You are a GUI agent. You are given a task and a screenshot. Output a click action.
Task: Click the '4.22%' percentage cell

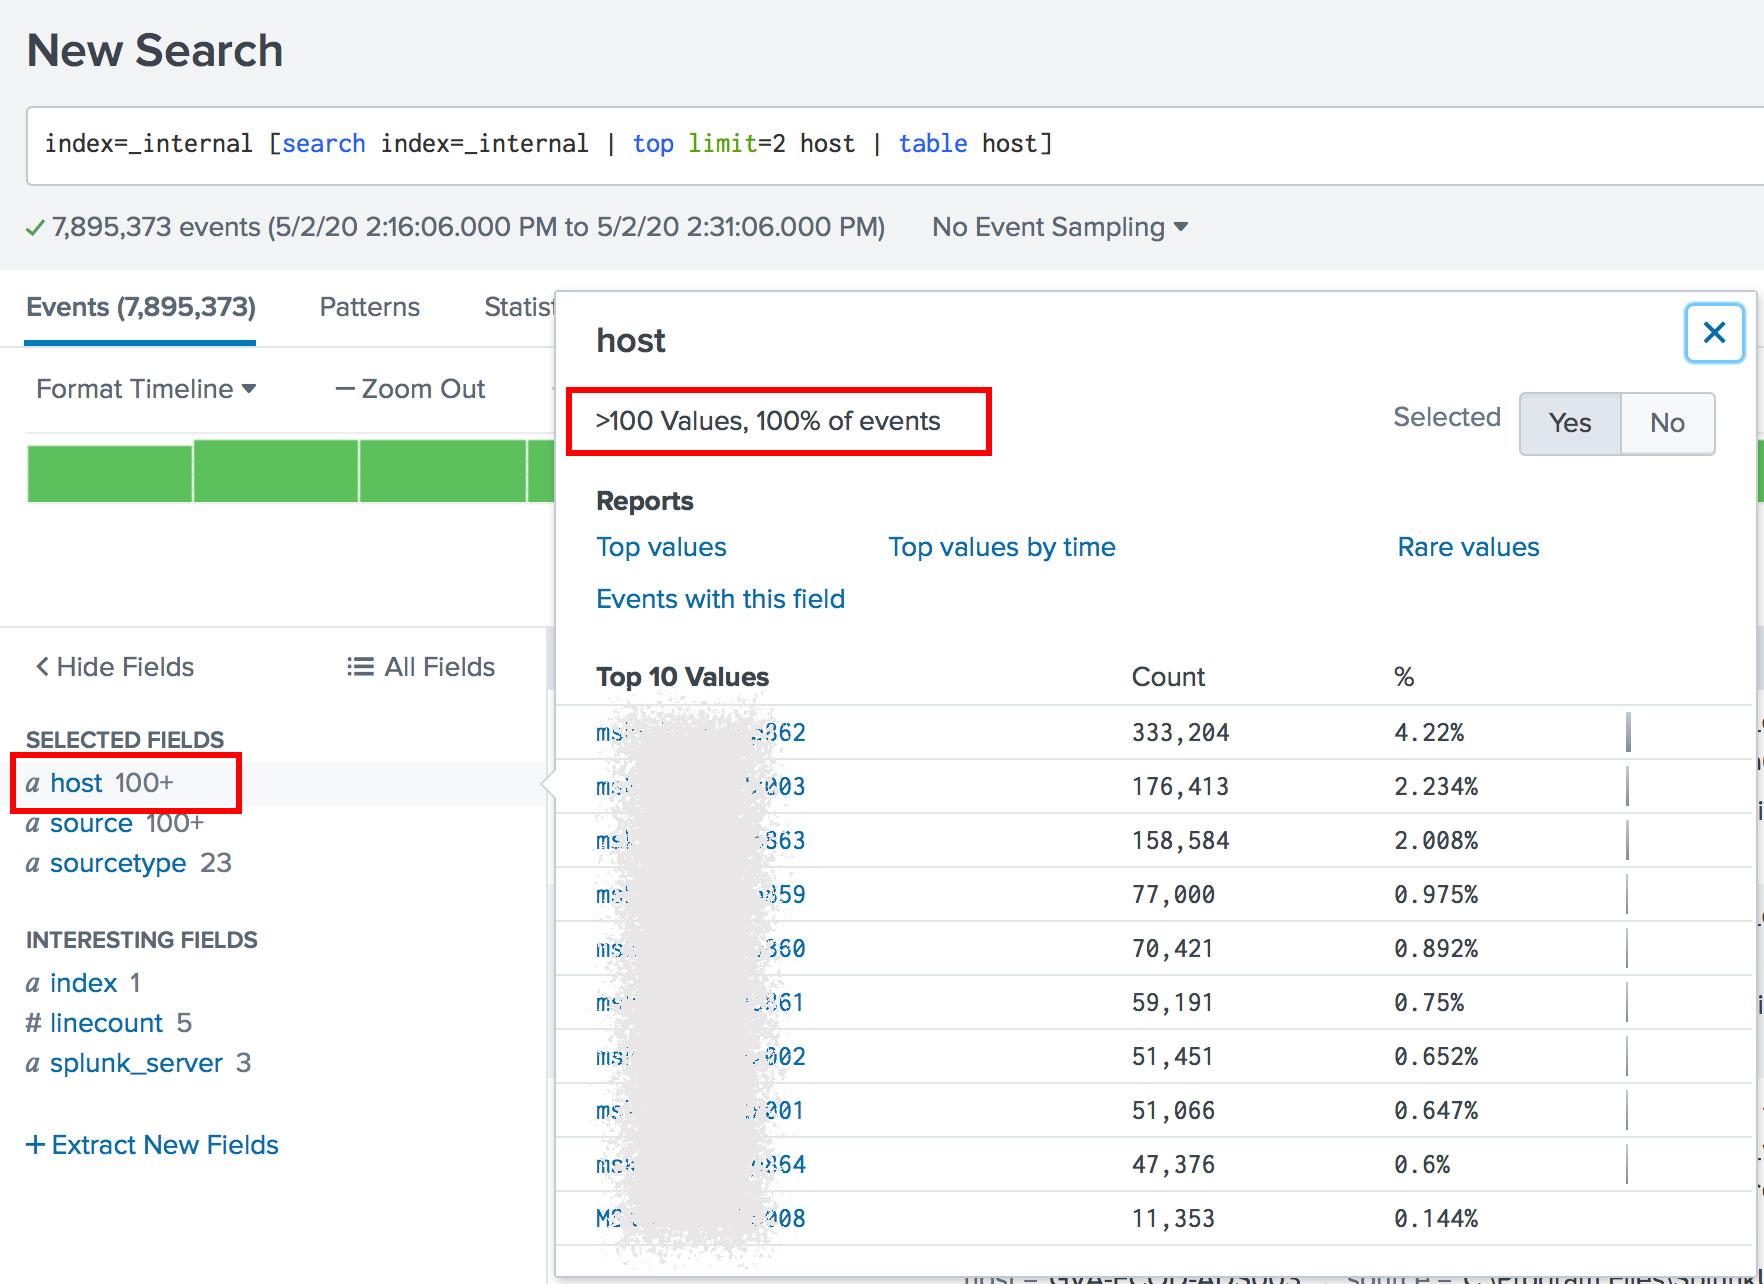(1429, 733)
